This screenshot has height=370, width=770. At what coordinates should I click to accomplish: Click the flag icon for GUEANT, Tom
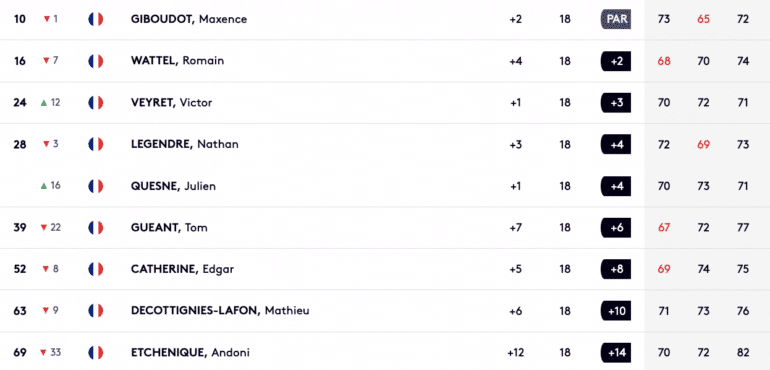96,228
